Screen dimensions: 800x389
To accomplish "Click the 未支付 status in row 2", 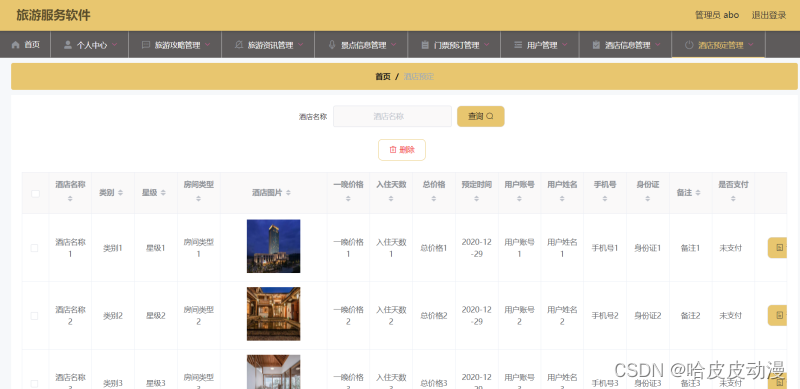I will [x=730, y=316].
